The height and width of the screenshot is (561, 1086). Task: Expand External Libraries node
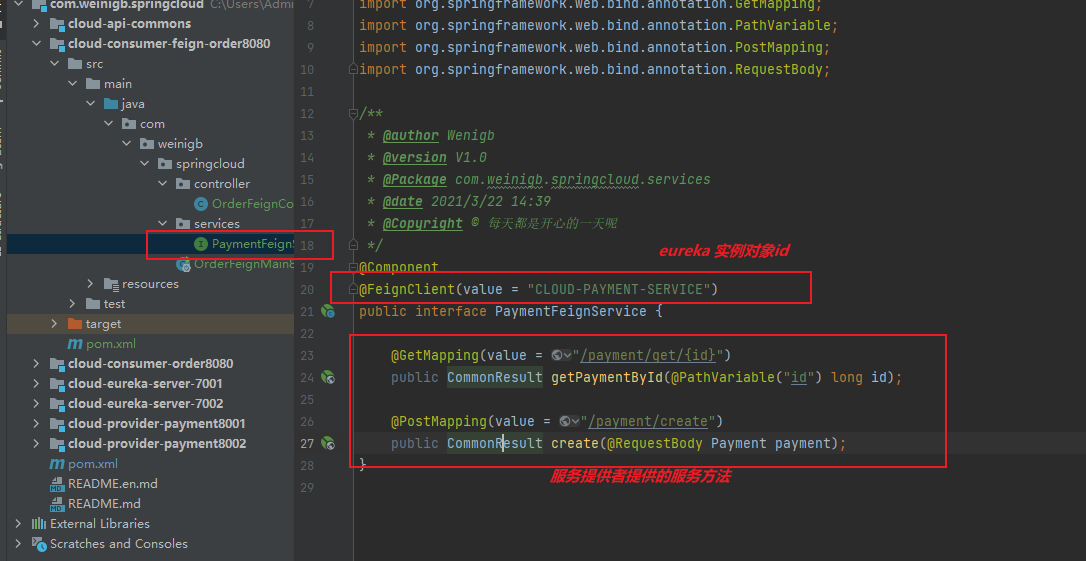(19, 524)
